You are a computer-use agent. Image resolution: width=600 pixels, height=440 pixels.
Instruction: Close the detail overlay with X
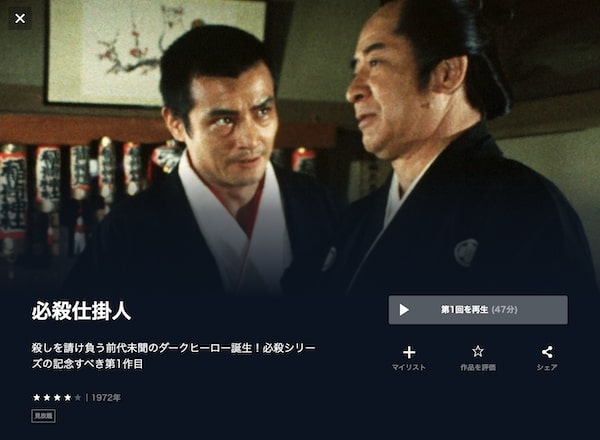click(x=20, y=18)
